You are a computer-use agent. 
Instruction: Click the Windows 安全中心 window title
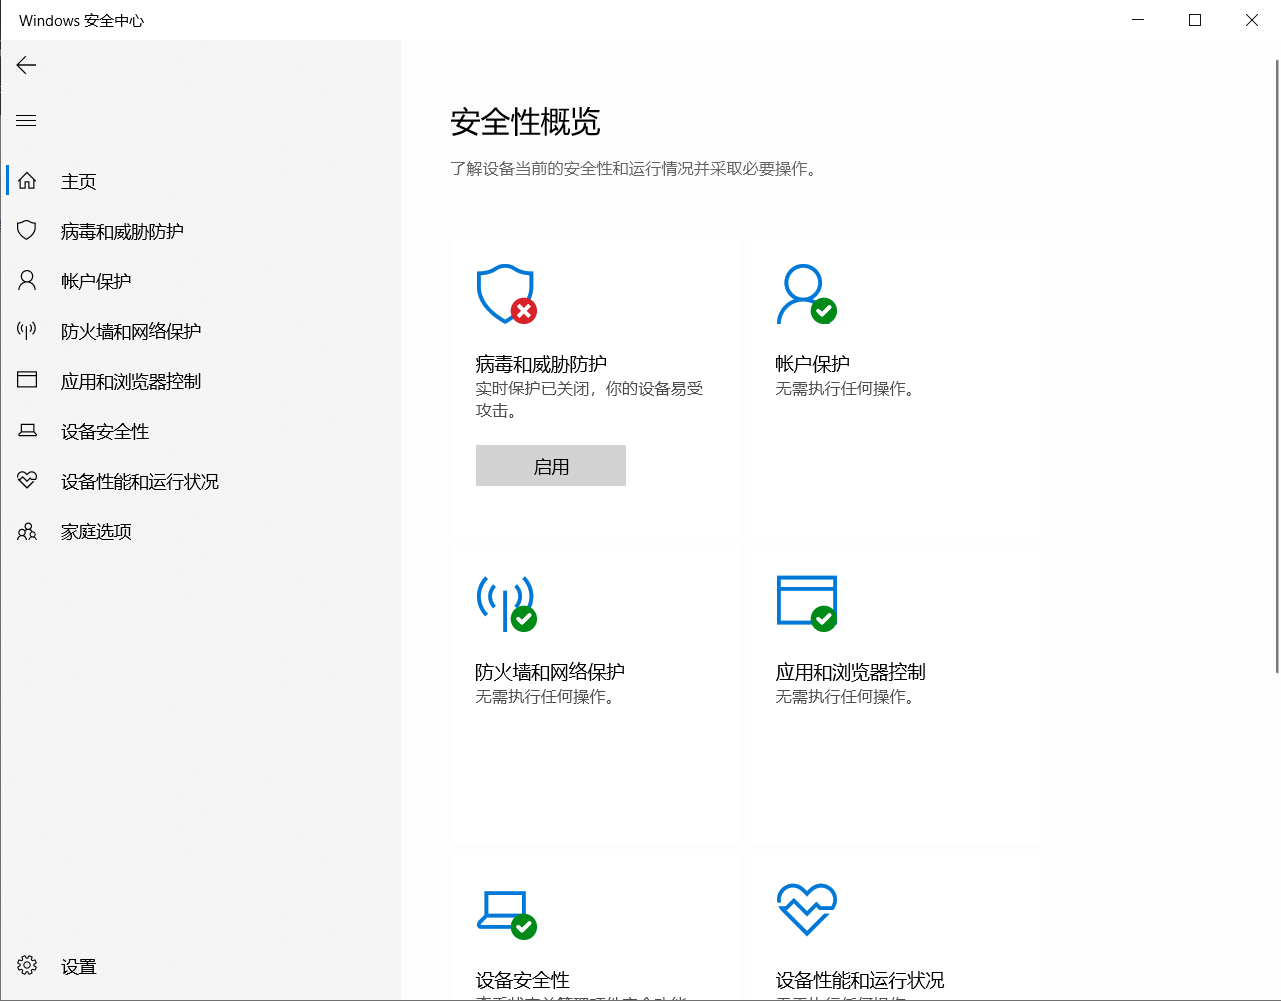tap(82, 21)
